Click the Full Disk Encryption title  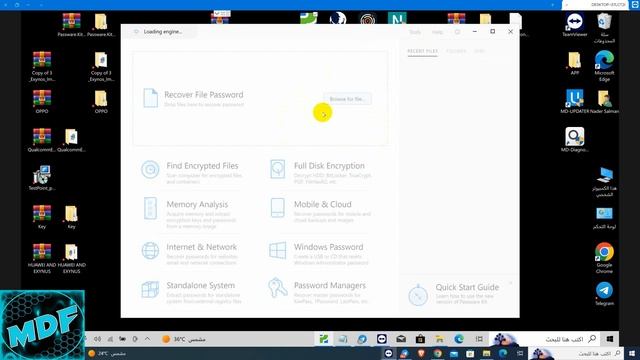pyautogui.click(x=329, y=166)
